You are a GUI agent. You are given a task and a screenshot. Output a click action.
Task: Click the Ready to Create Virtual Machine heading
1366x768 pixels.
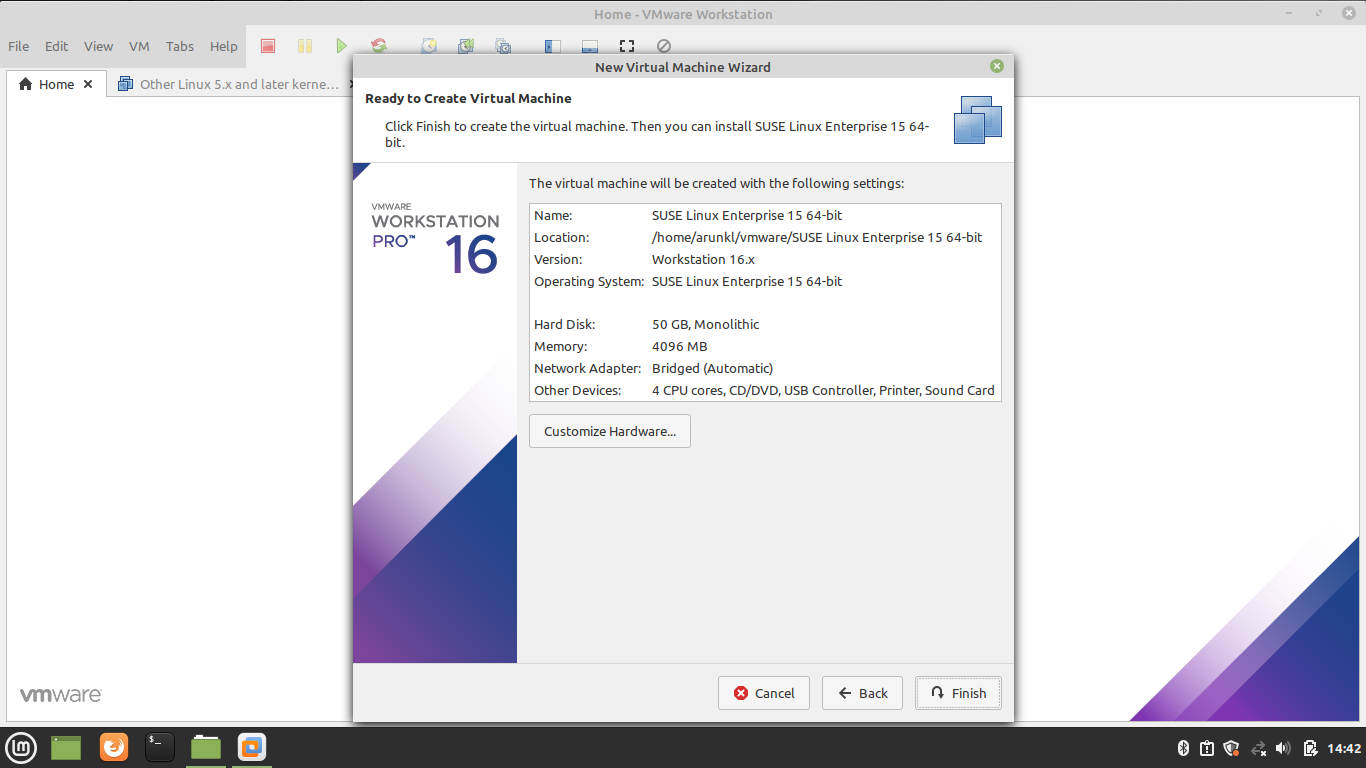[468, 98]
